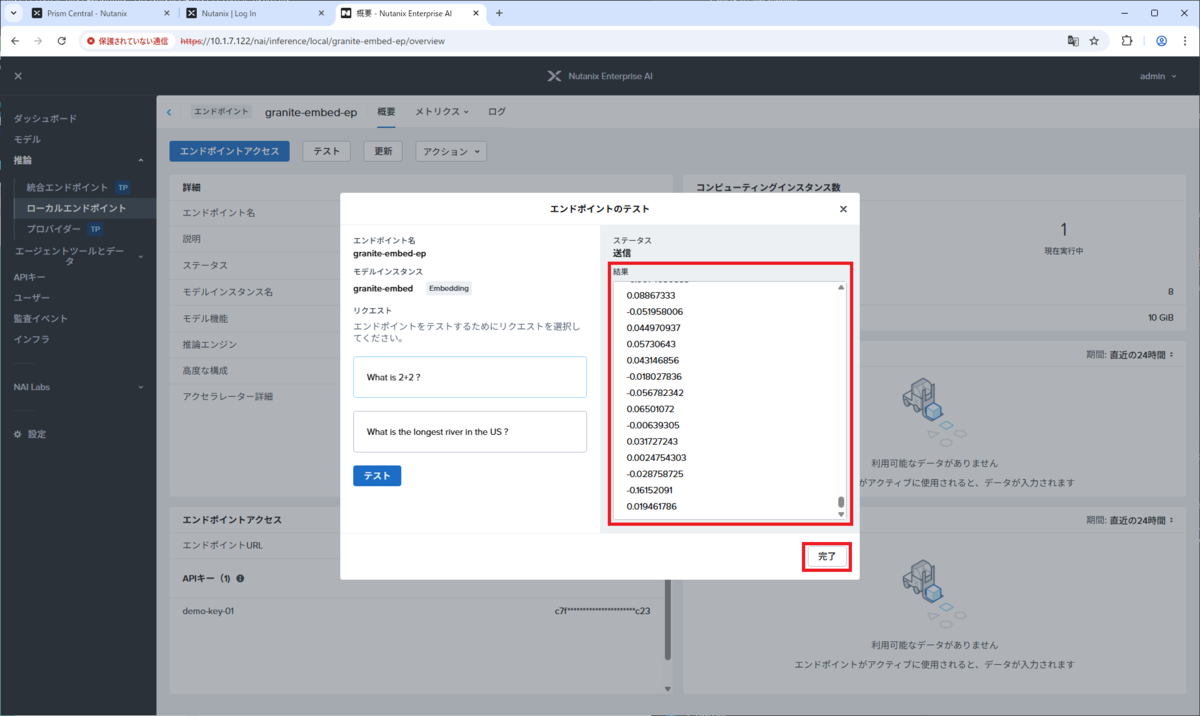Click the results scrollbar down arrow
This screenshot has height=716, width=1200.
(x=841, y=515)
